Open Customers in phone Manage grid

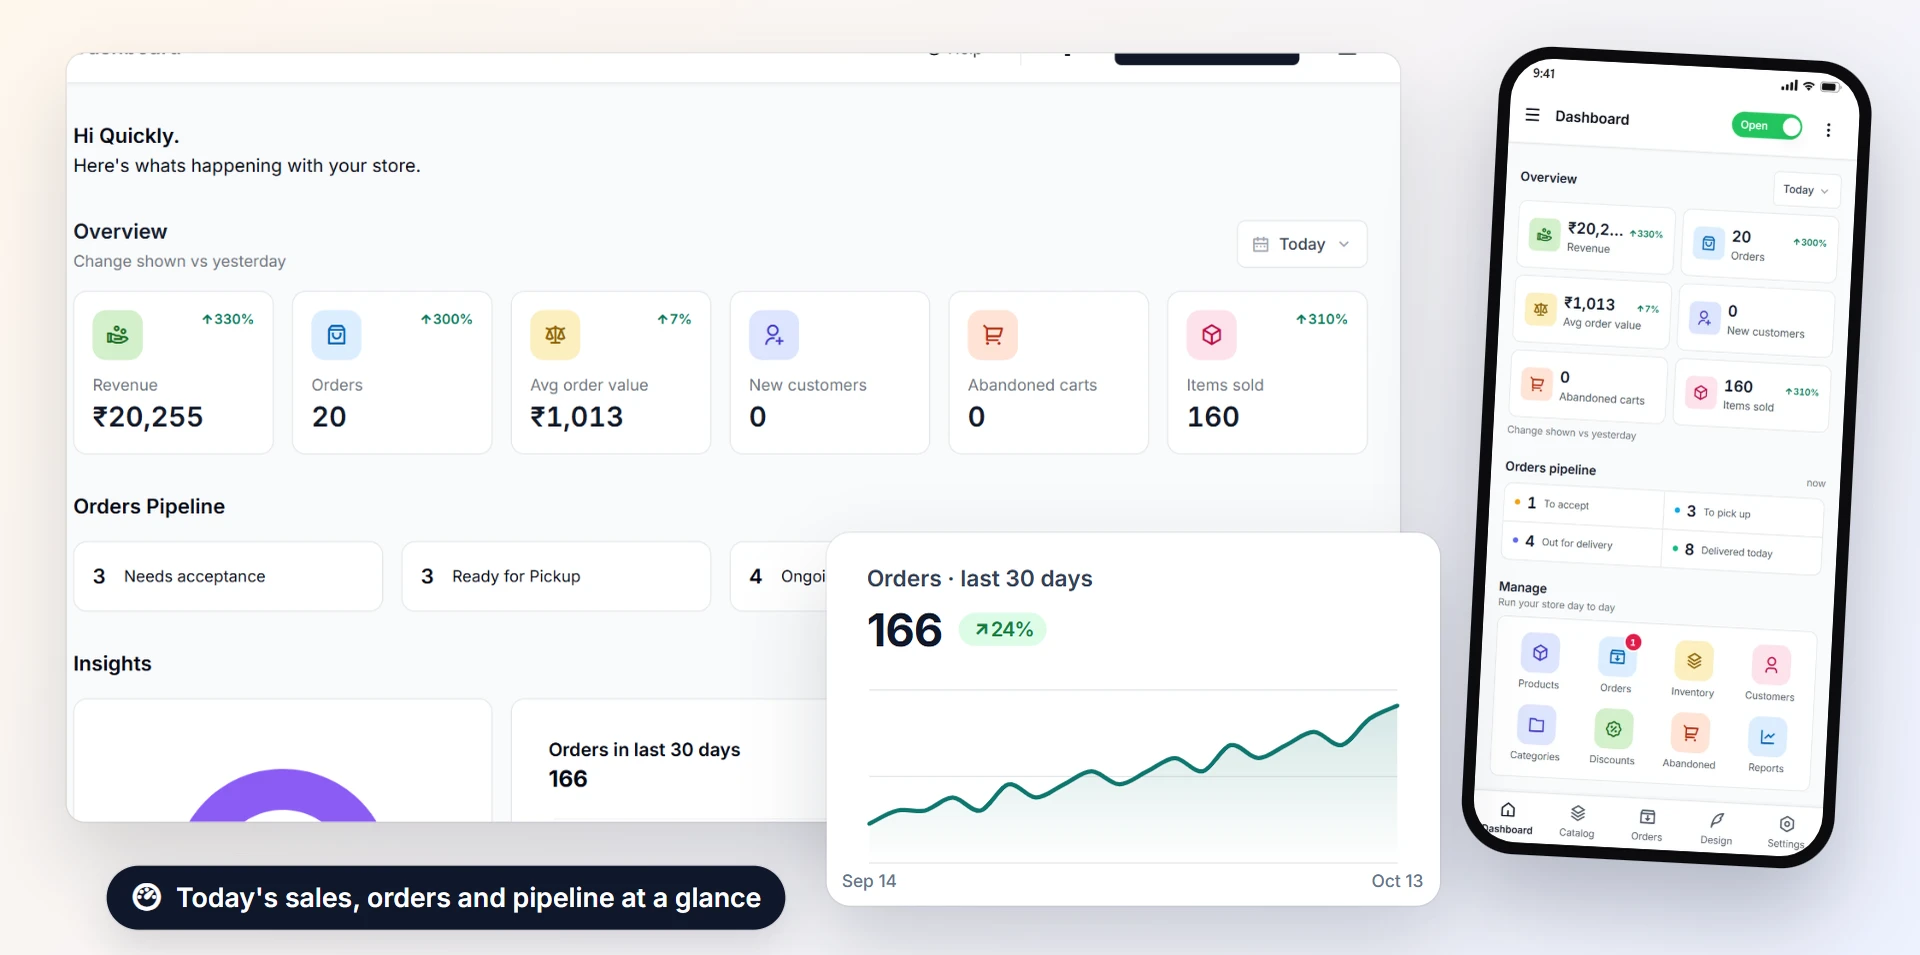[x=1770, y=673]
